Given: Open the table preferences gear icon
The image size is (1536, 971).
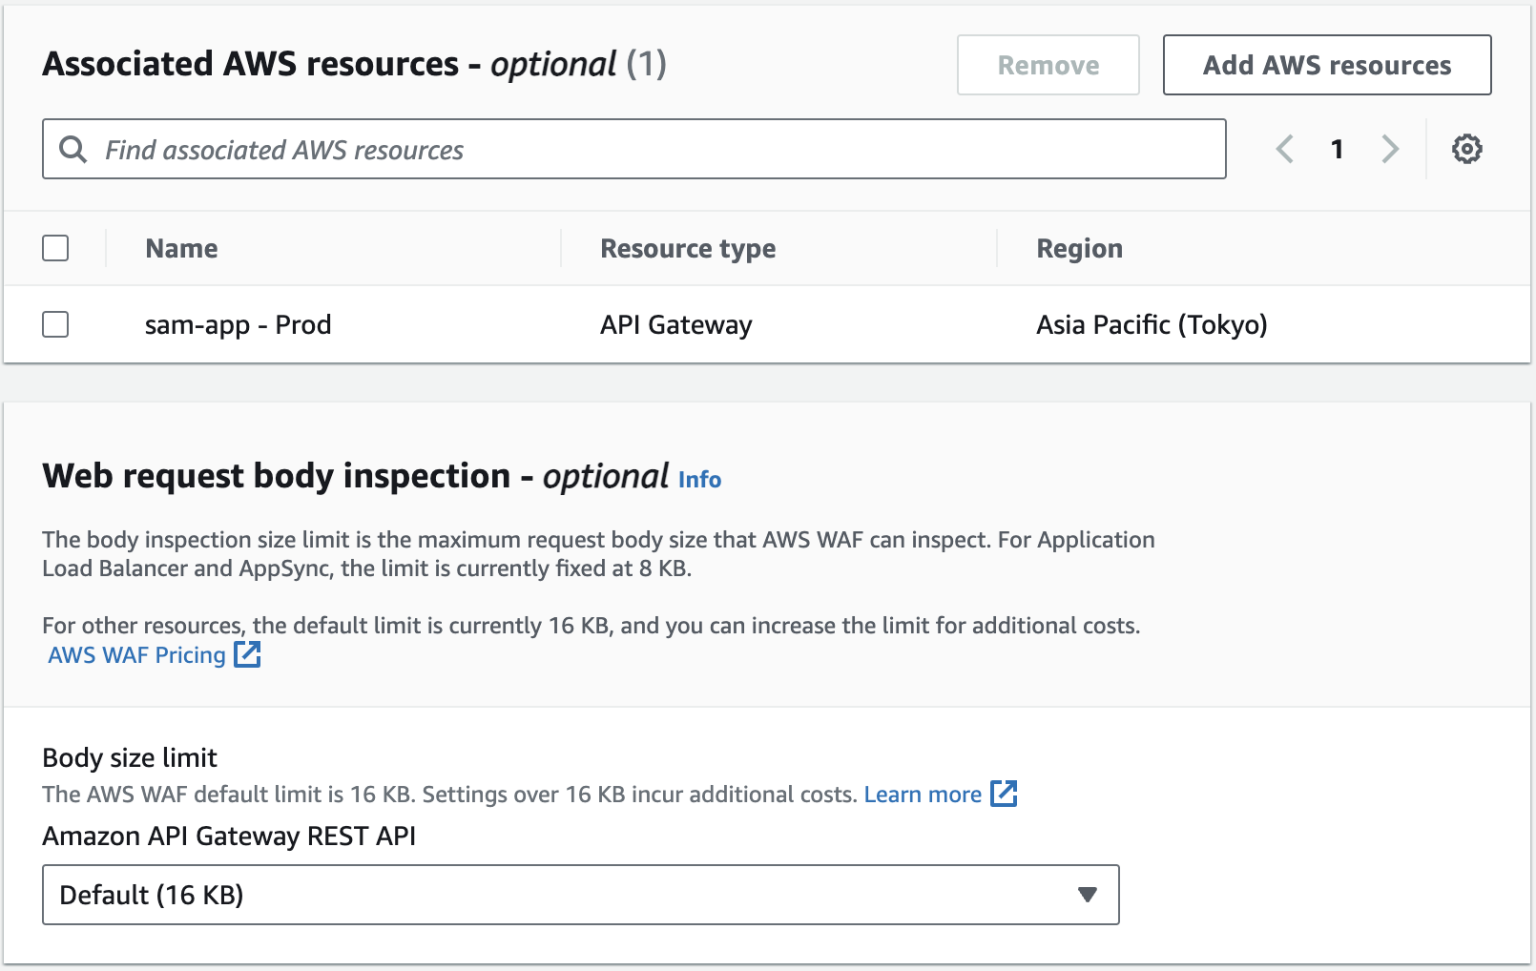Looking at the screenshot, I should 1466,149.
